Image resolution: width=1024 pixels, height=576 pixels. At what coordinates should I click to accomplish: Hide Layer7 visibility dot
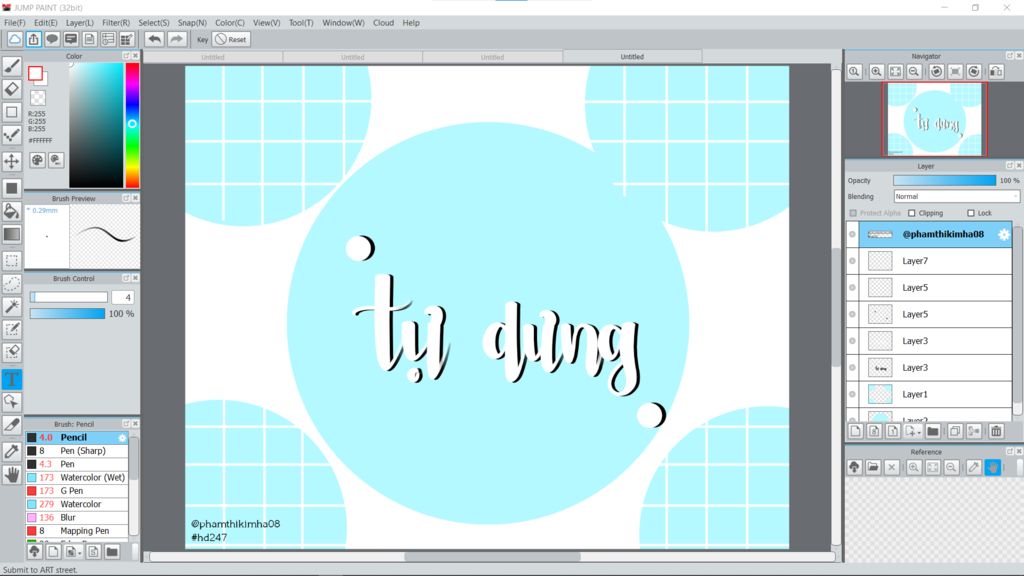click(x=852, y=261)
